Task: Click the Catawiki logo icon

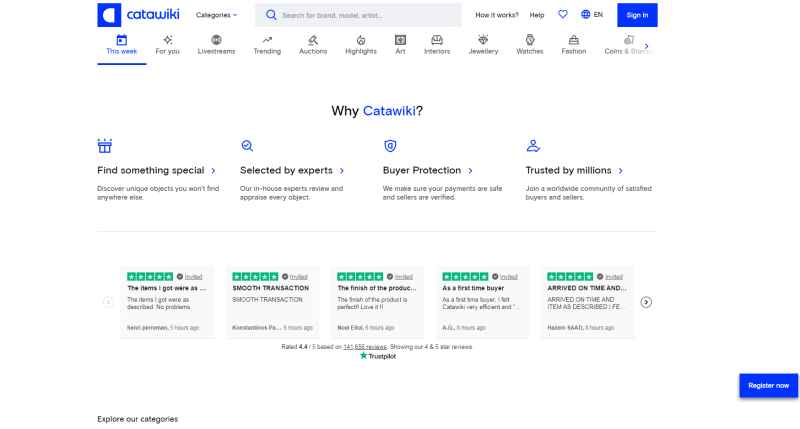Action: pos(109,15)
